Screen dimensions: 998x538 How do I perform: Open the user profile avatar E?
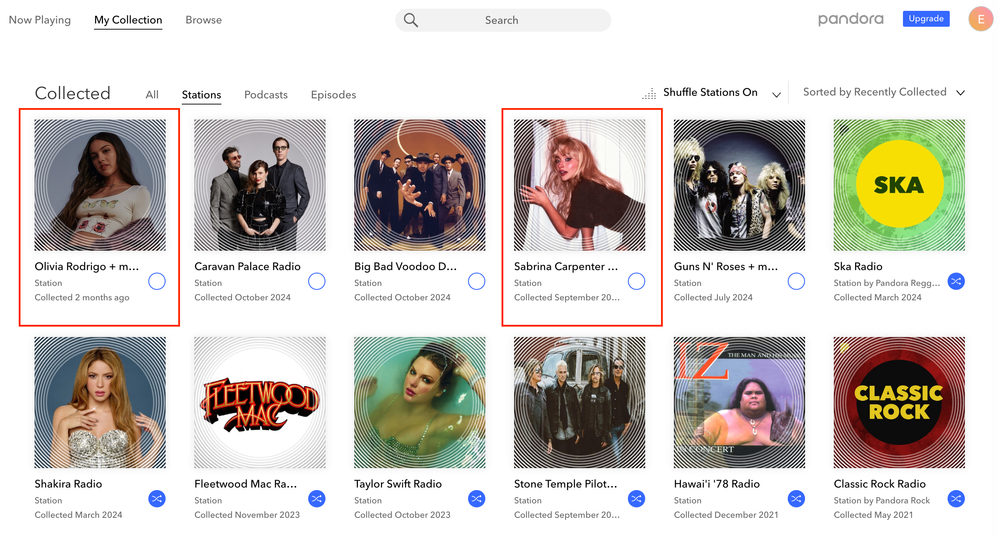point(980,19)
